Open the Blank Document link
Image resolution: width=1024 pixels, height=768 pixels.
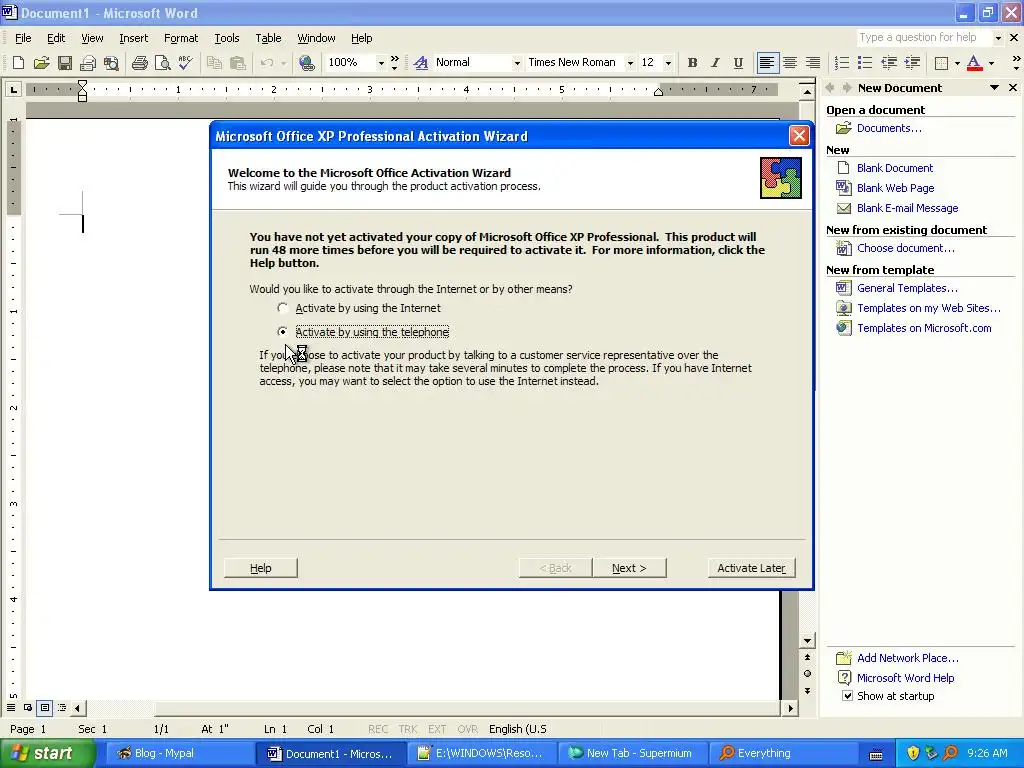tap(895, 168)
